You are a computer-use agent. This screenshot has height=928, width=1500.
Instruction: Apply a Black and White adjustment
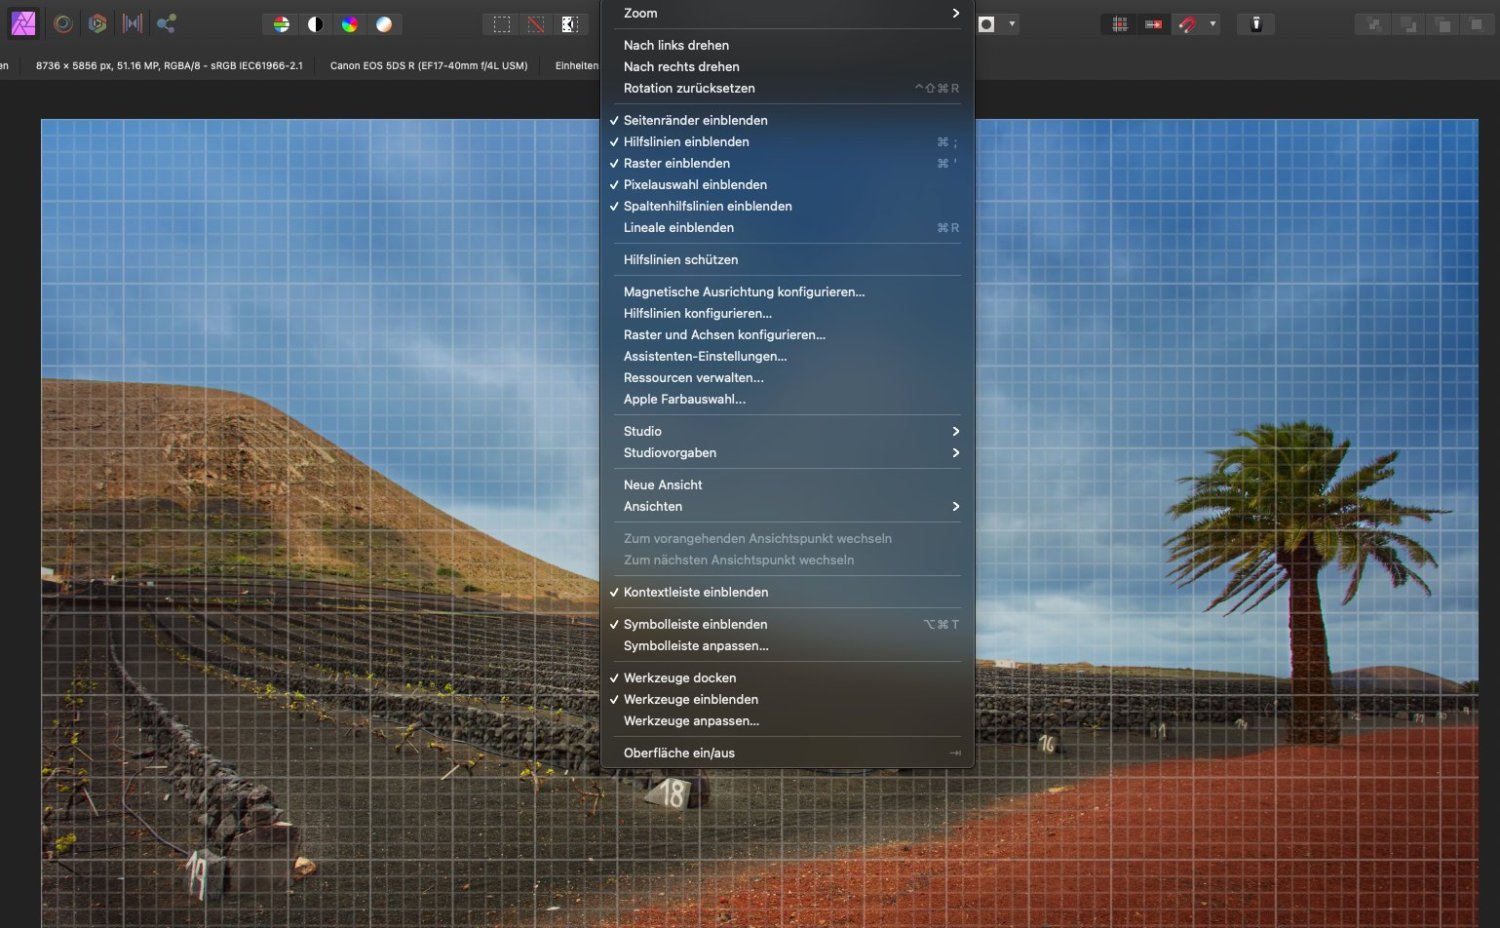316,23
